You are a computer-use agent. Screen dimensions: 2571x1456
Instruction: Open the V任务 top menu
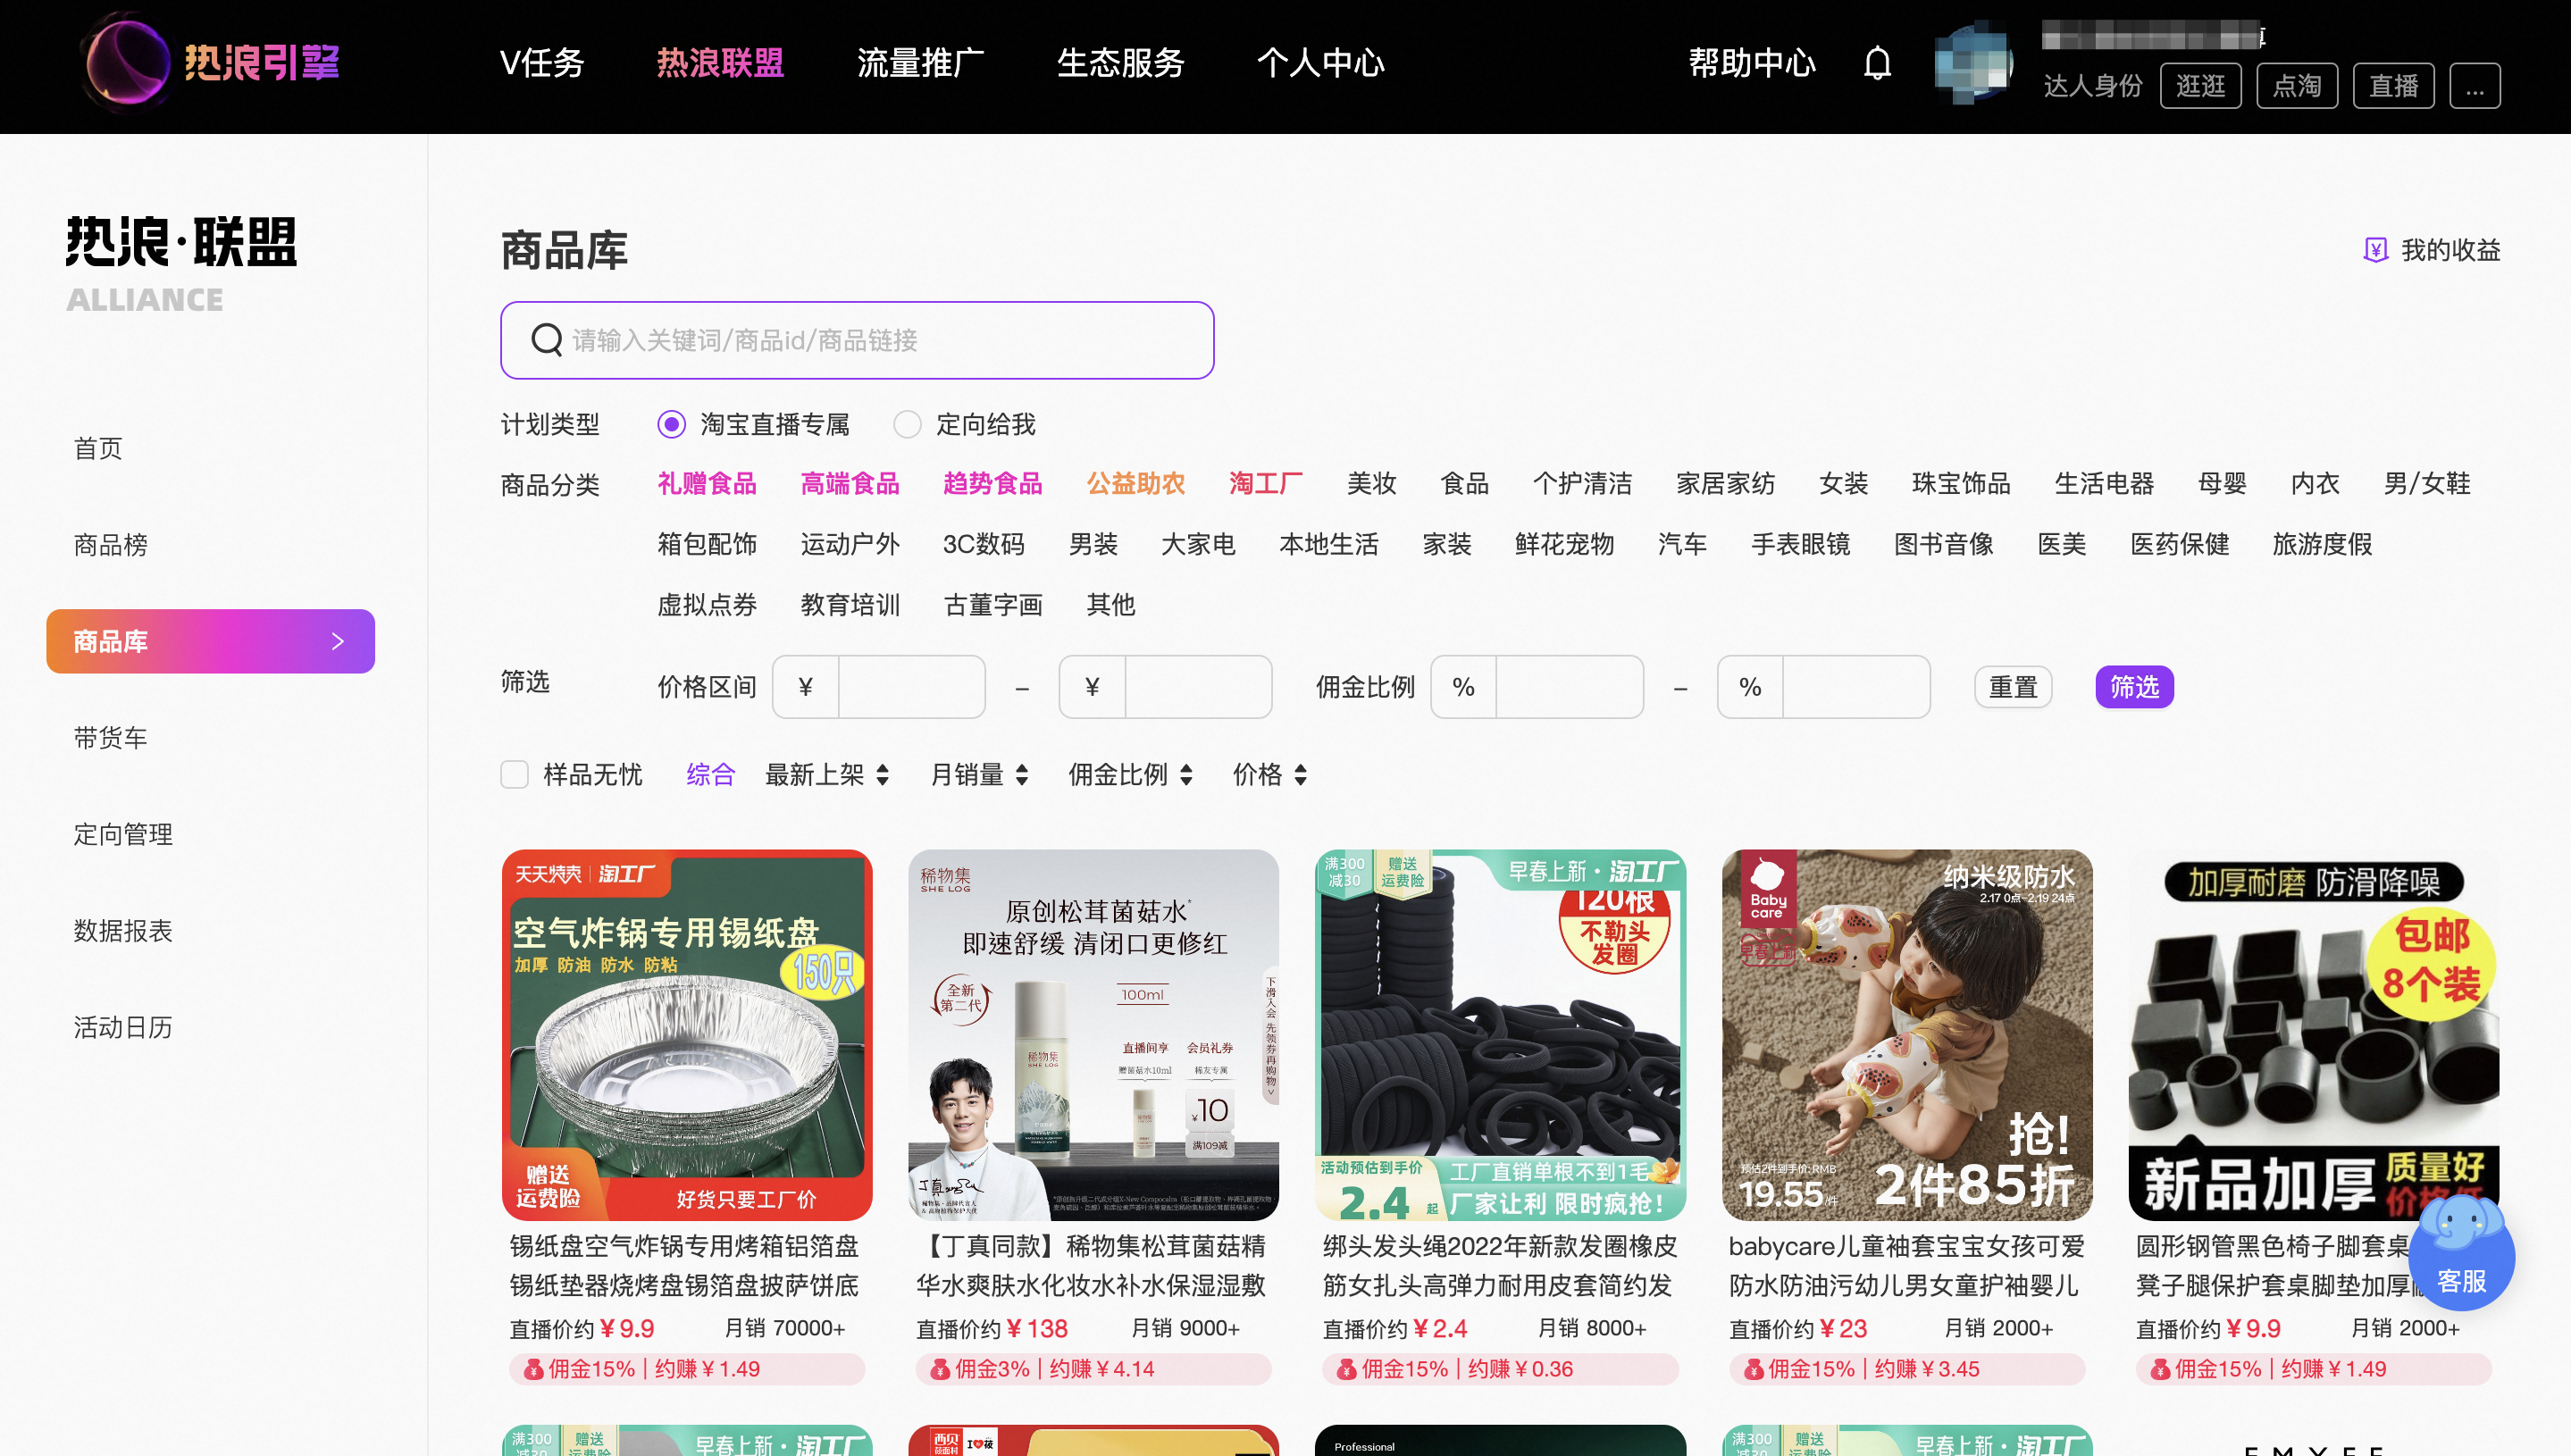541,63
